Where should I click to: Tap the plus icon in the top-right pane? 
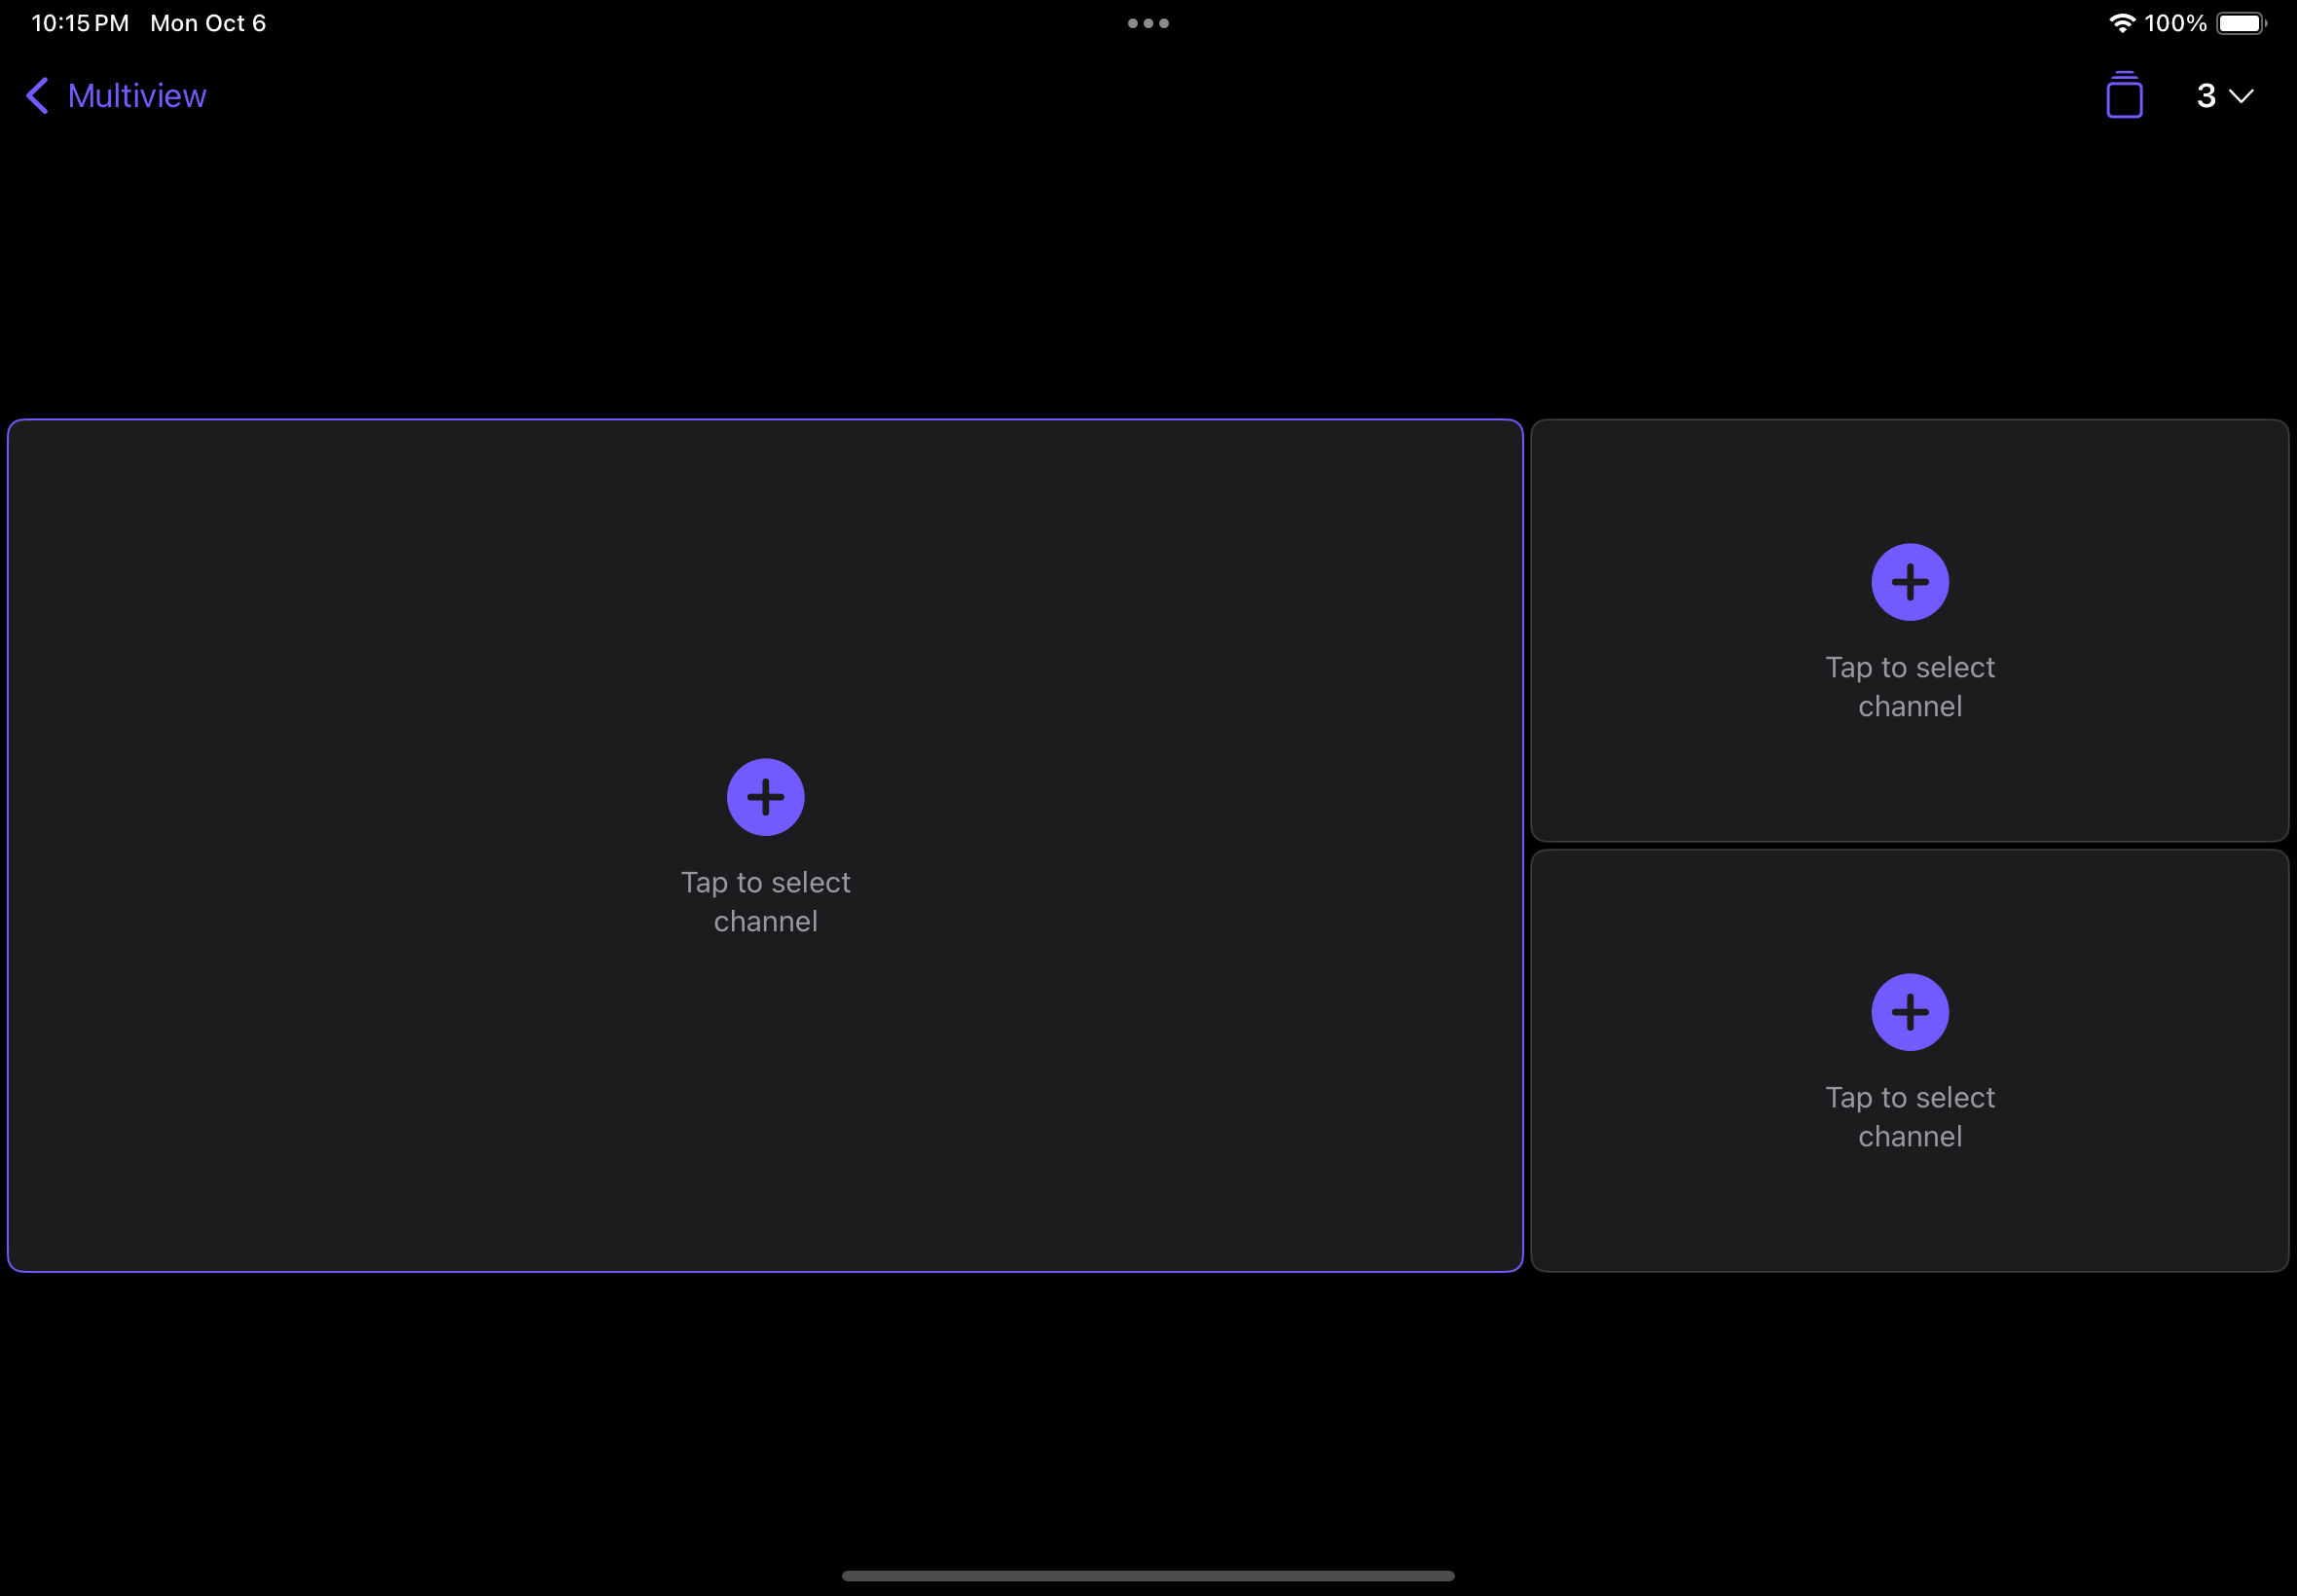point(1909,581)
